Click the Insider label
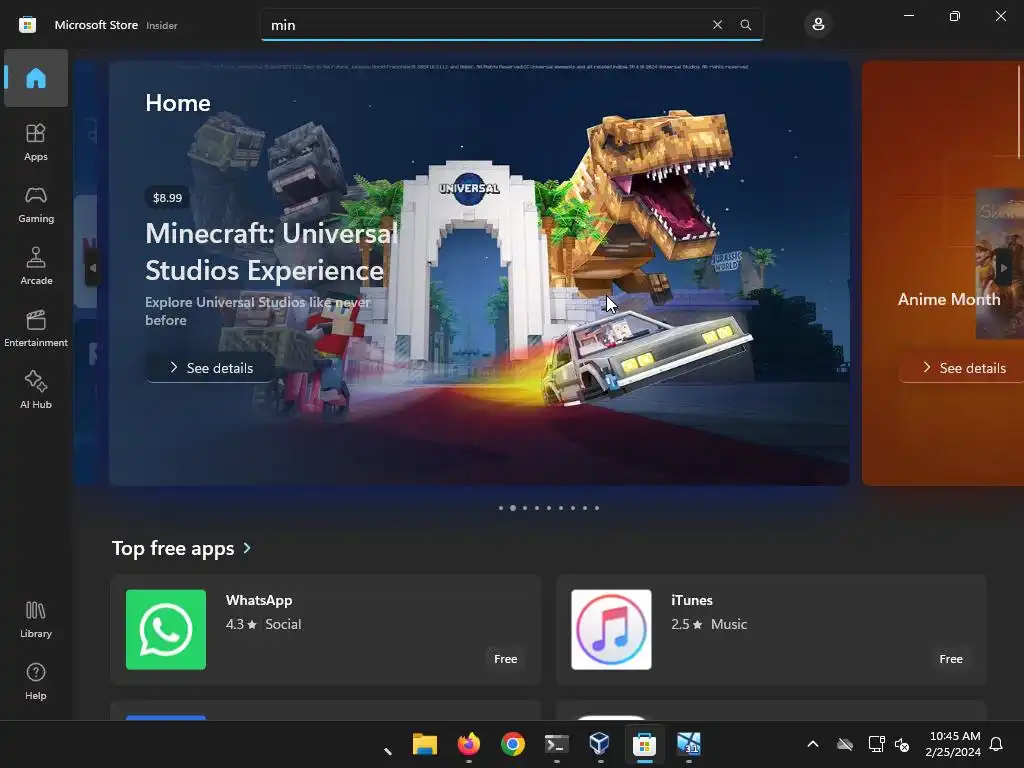 162,25
